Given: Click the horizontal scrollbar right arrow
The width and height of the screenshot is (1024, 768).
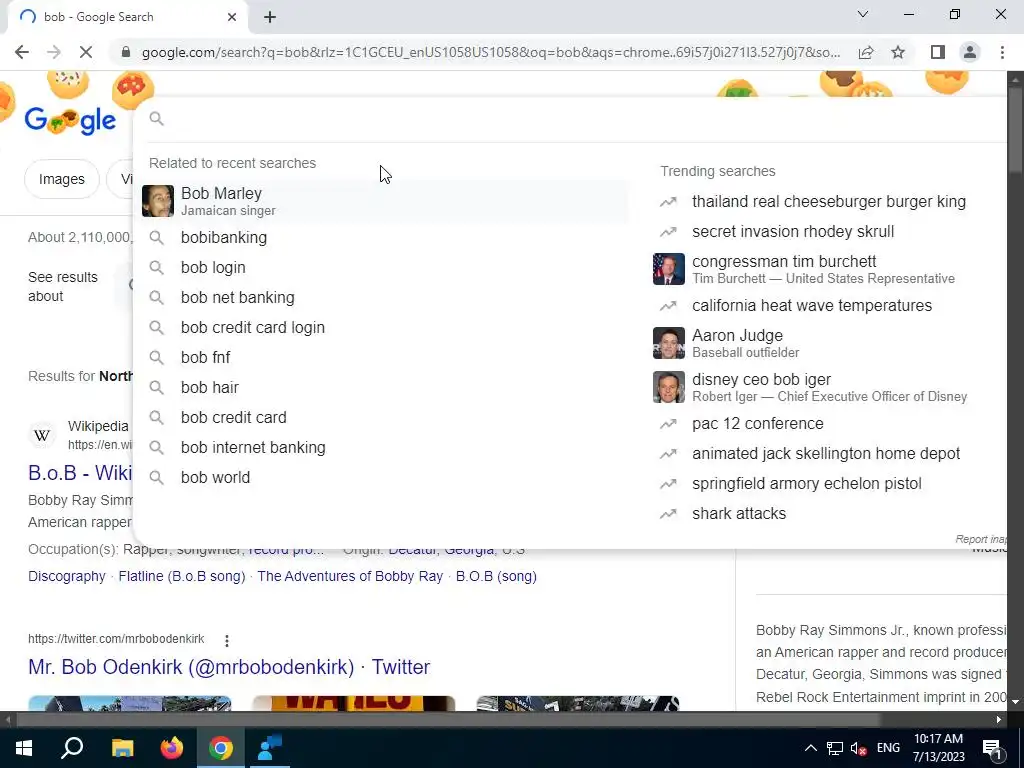Looking at the screenshot, I should [x=999, y=720].
